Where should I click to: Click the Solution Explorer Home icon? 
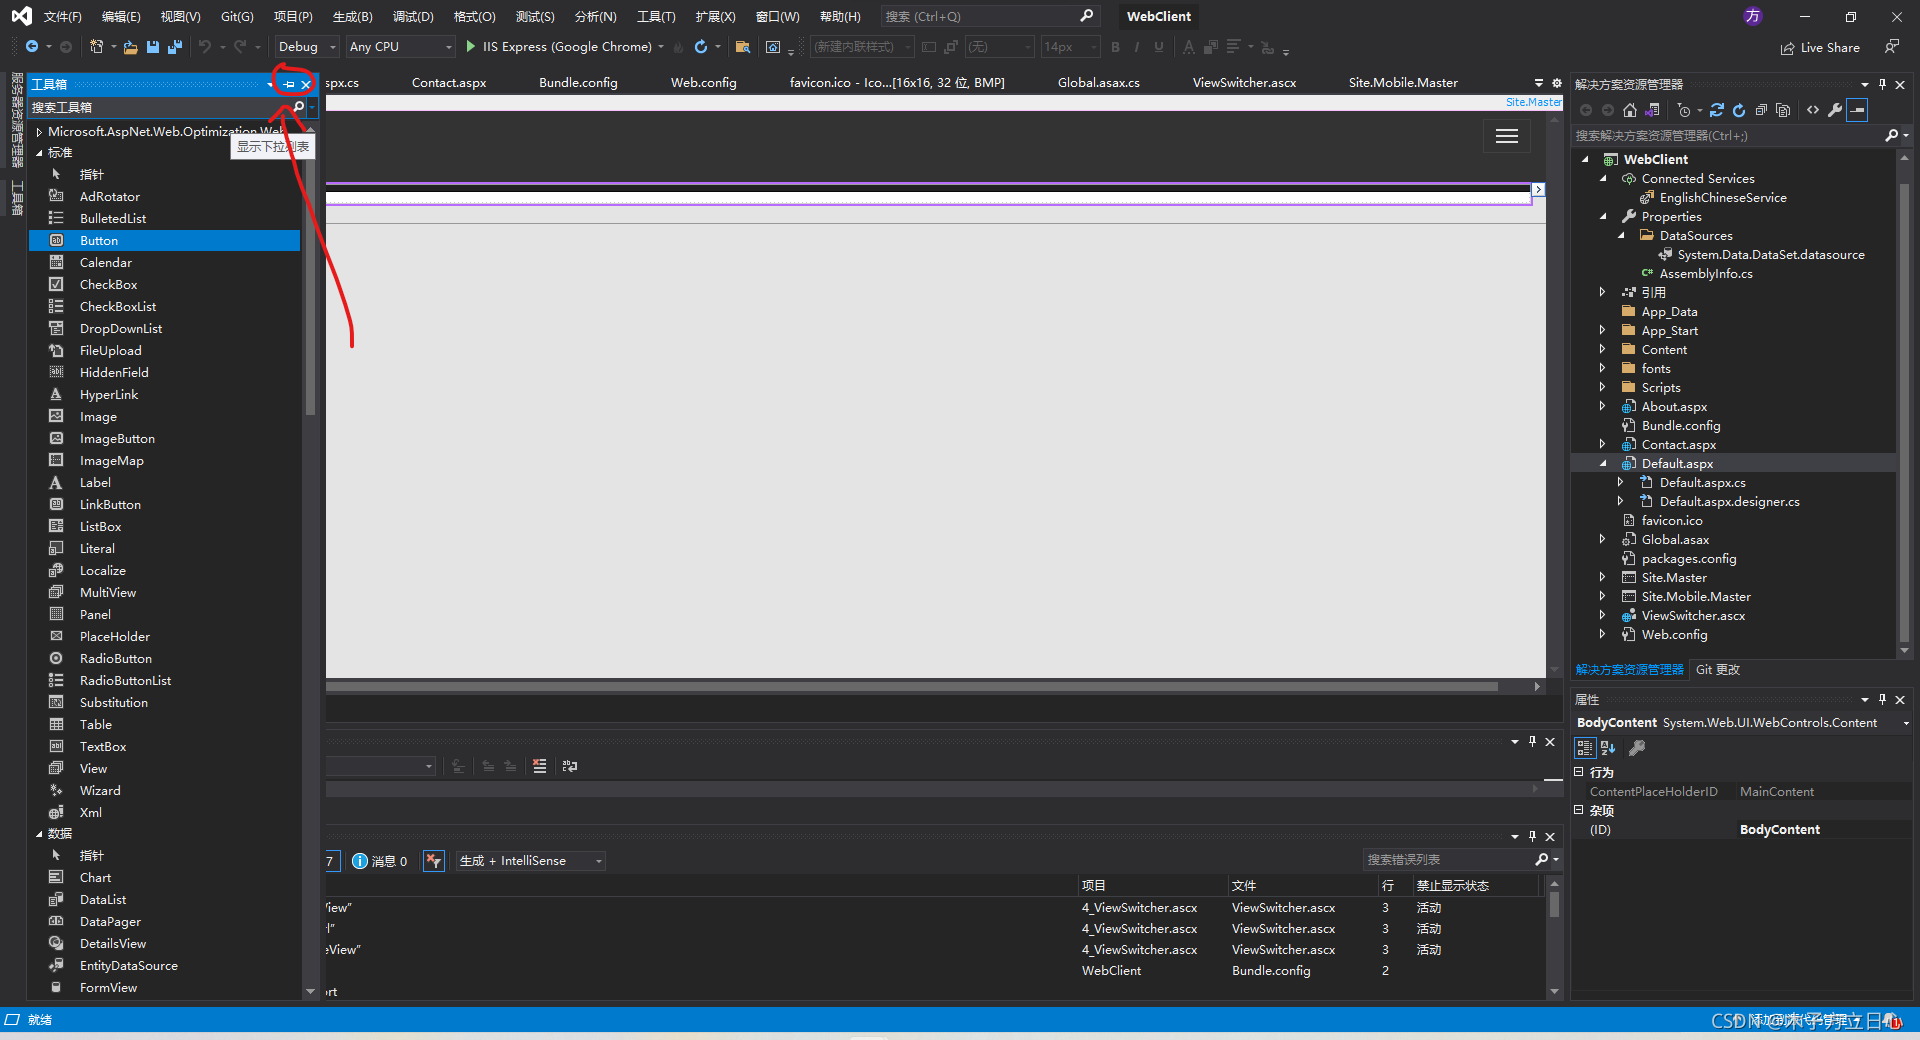click(1630, 110)
